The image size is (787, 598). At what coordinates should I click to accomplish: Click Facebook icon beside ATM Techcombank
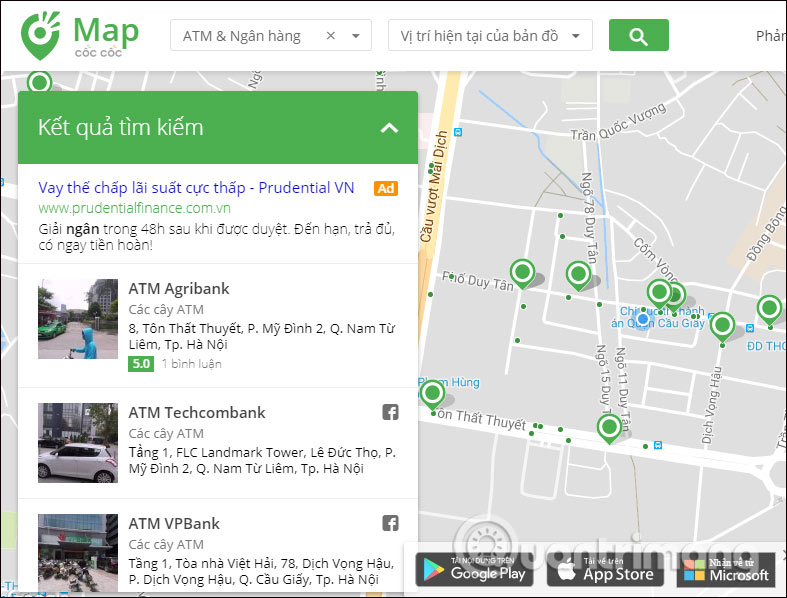(391, 412)
